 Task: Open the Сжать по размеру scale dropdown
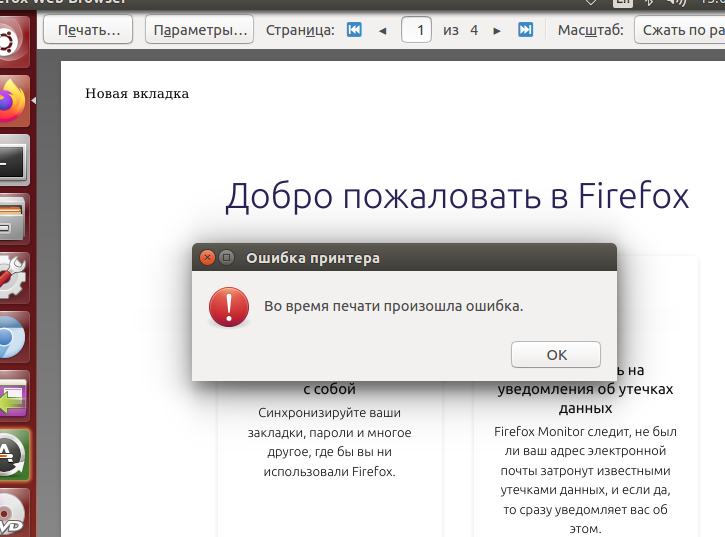point(679,30)
